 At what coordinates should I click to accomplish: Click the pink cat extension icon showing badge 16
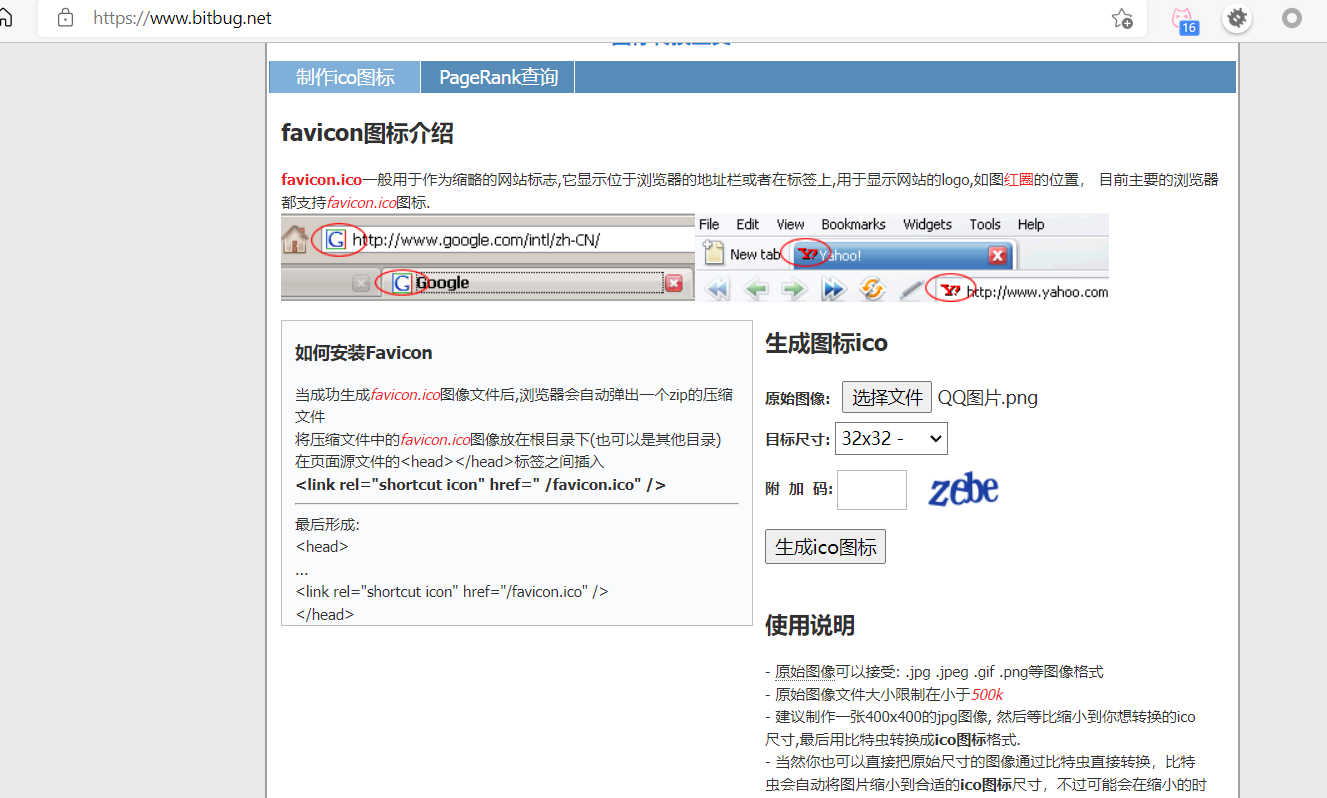(1184, 18)
